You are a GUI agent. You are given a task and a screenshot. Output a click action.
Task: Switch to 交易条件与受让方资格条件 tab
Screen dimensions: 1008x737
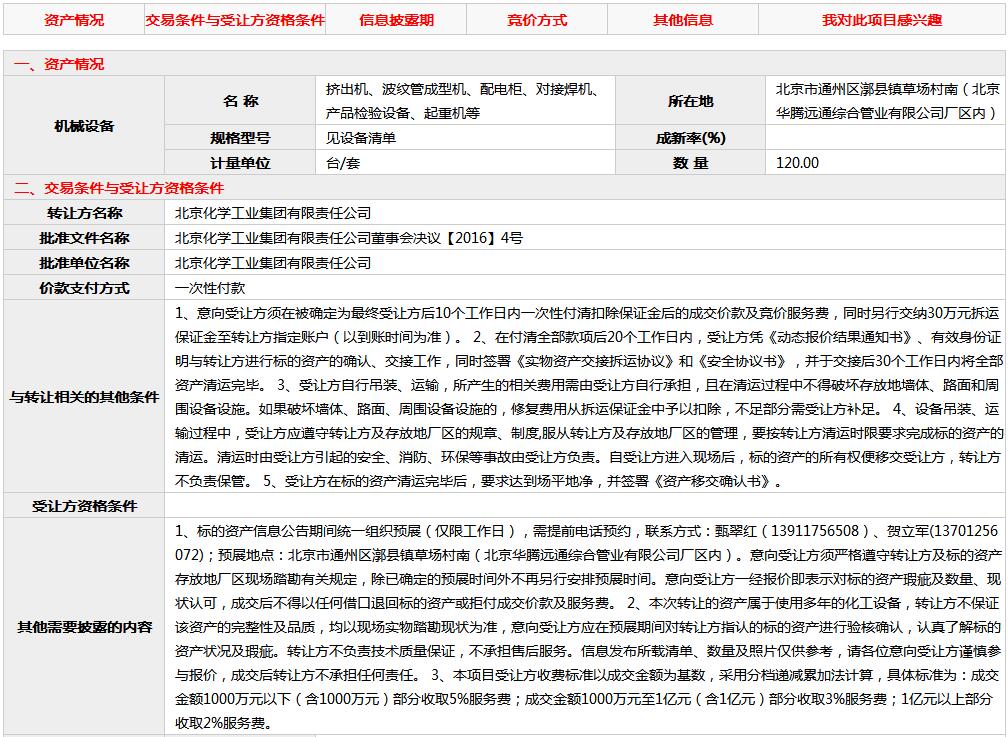(x=235, y=20)
